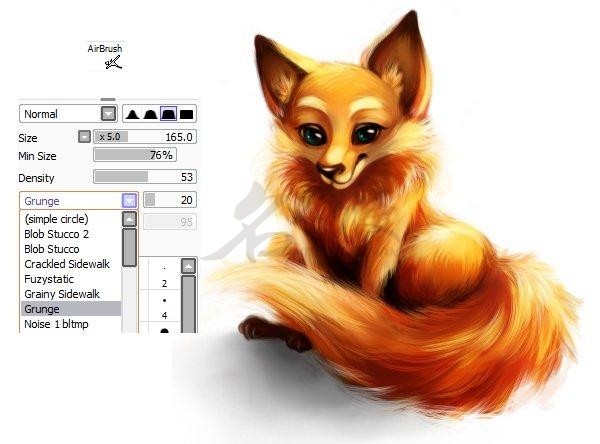Choose Blob Stucco 2 from the list

pos(55,234)
